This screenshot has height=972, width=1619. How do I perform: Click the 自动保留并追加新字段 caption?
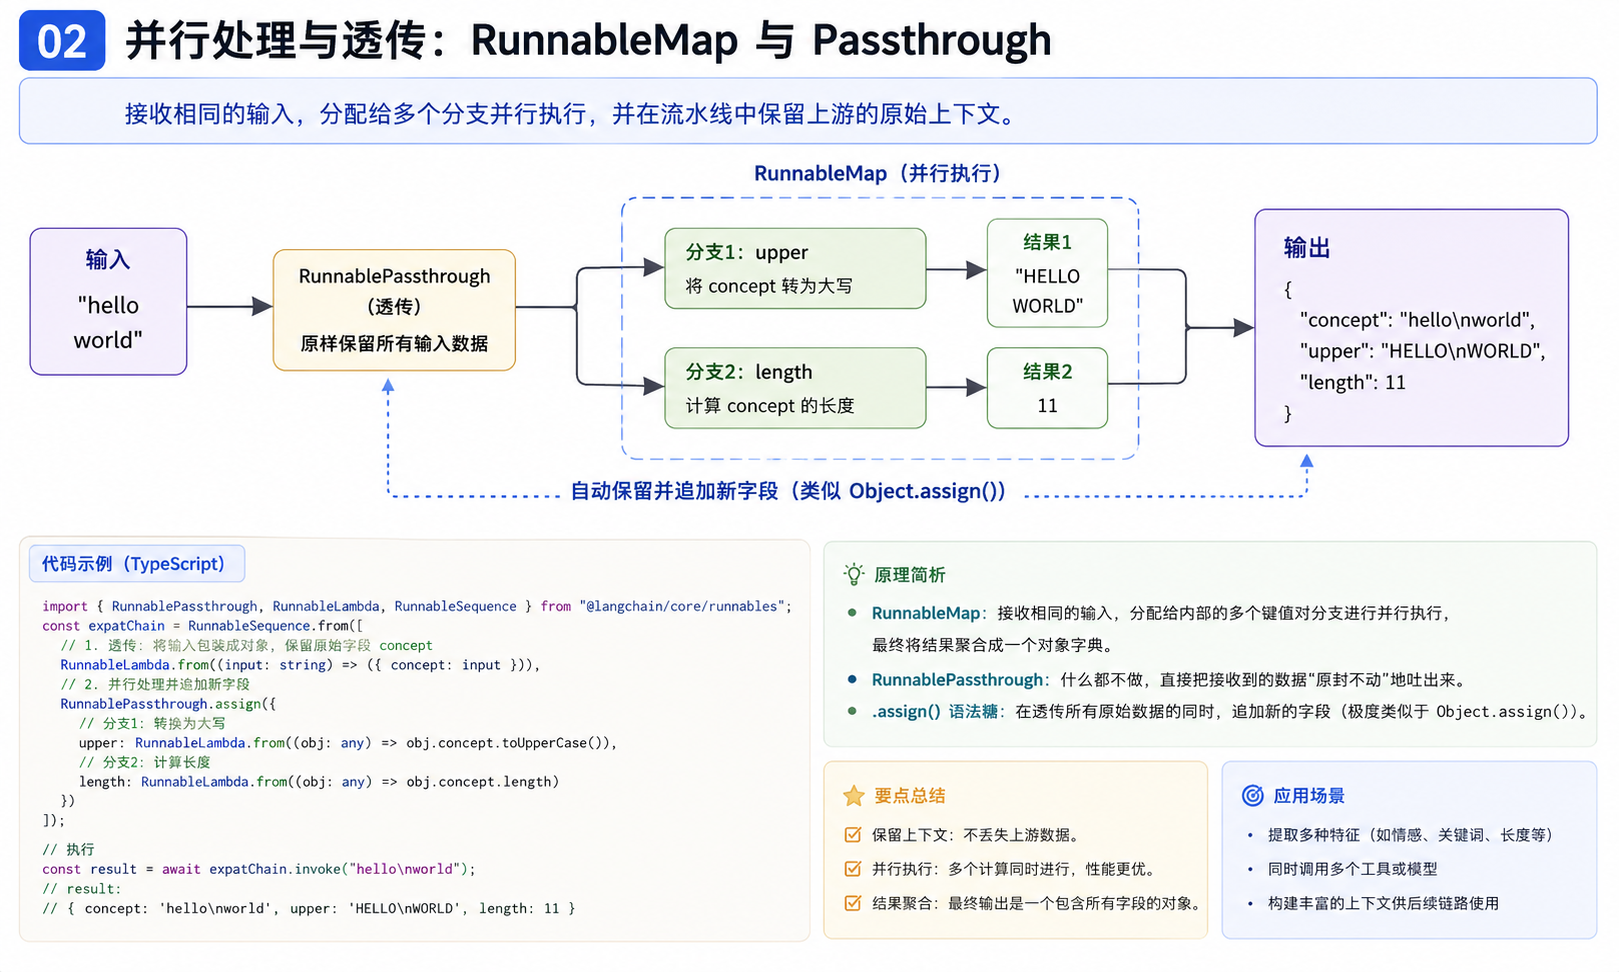click(788, 491)
